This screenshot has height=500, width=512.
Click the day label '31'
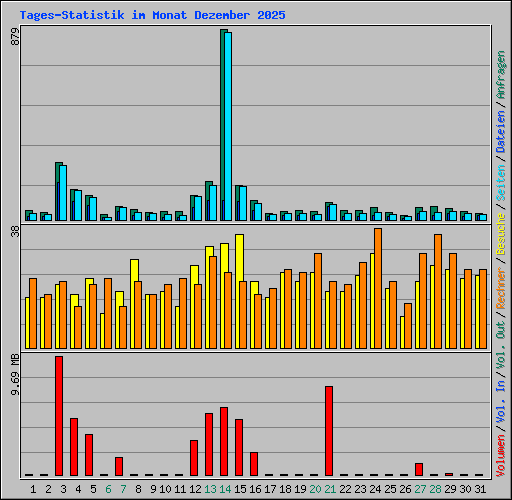480,489
